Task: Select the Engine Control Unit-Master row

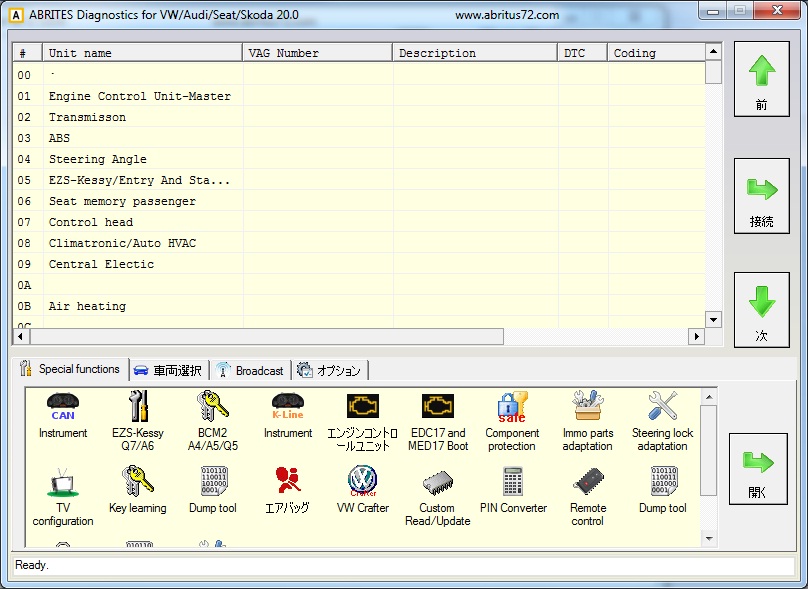Action: 359,96
